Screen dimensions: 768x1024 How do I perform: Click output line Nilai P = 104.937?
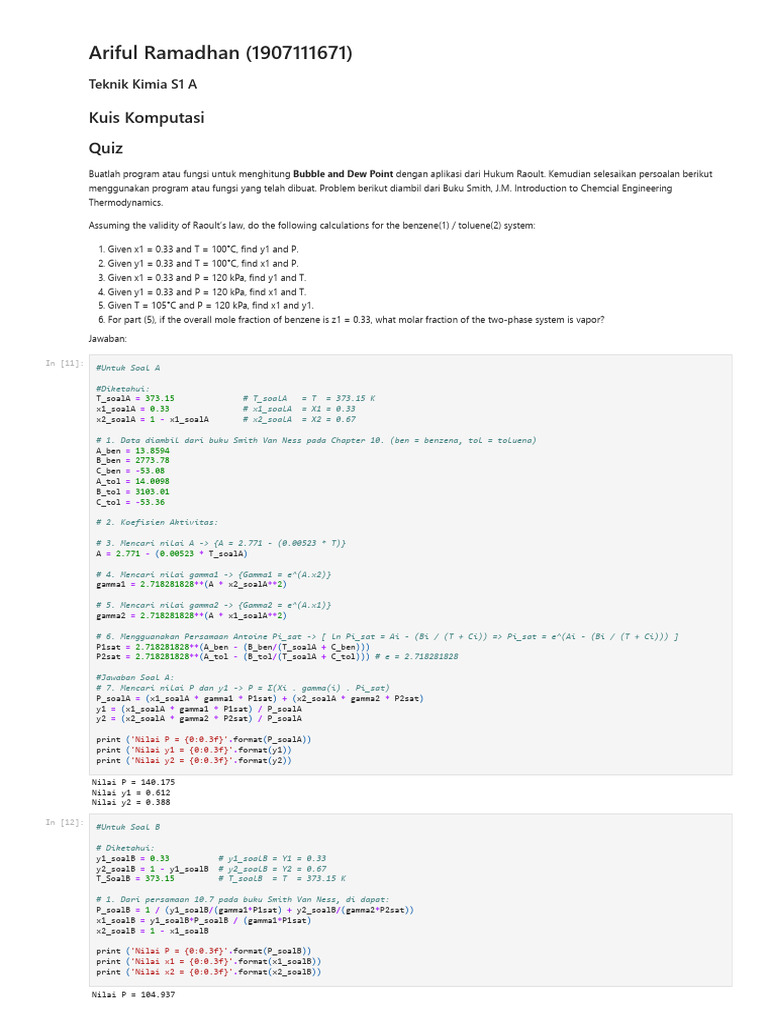click(133, 995)
